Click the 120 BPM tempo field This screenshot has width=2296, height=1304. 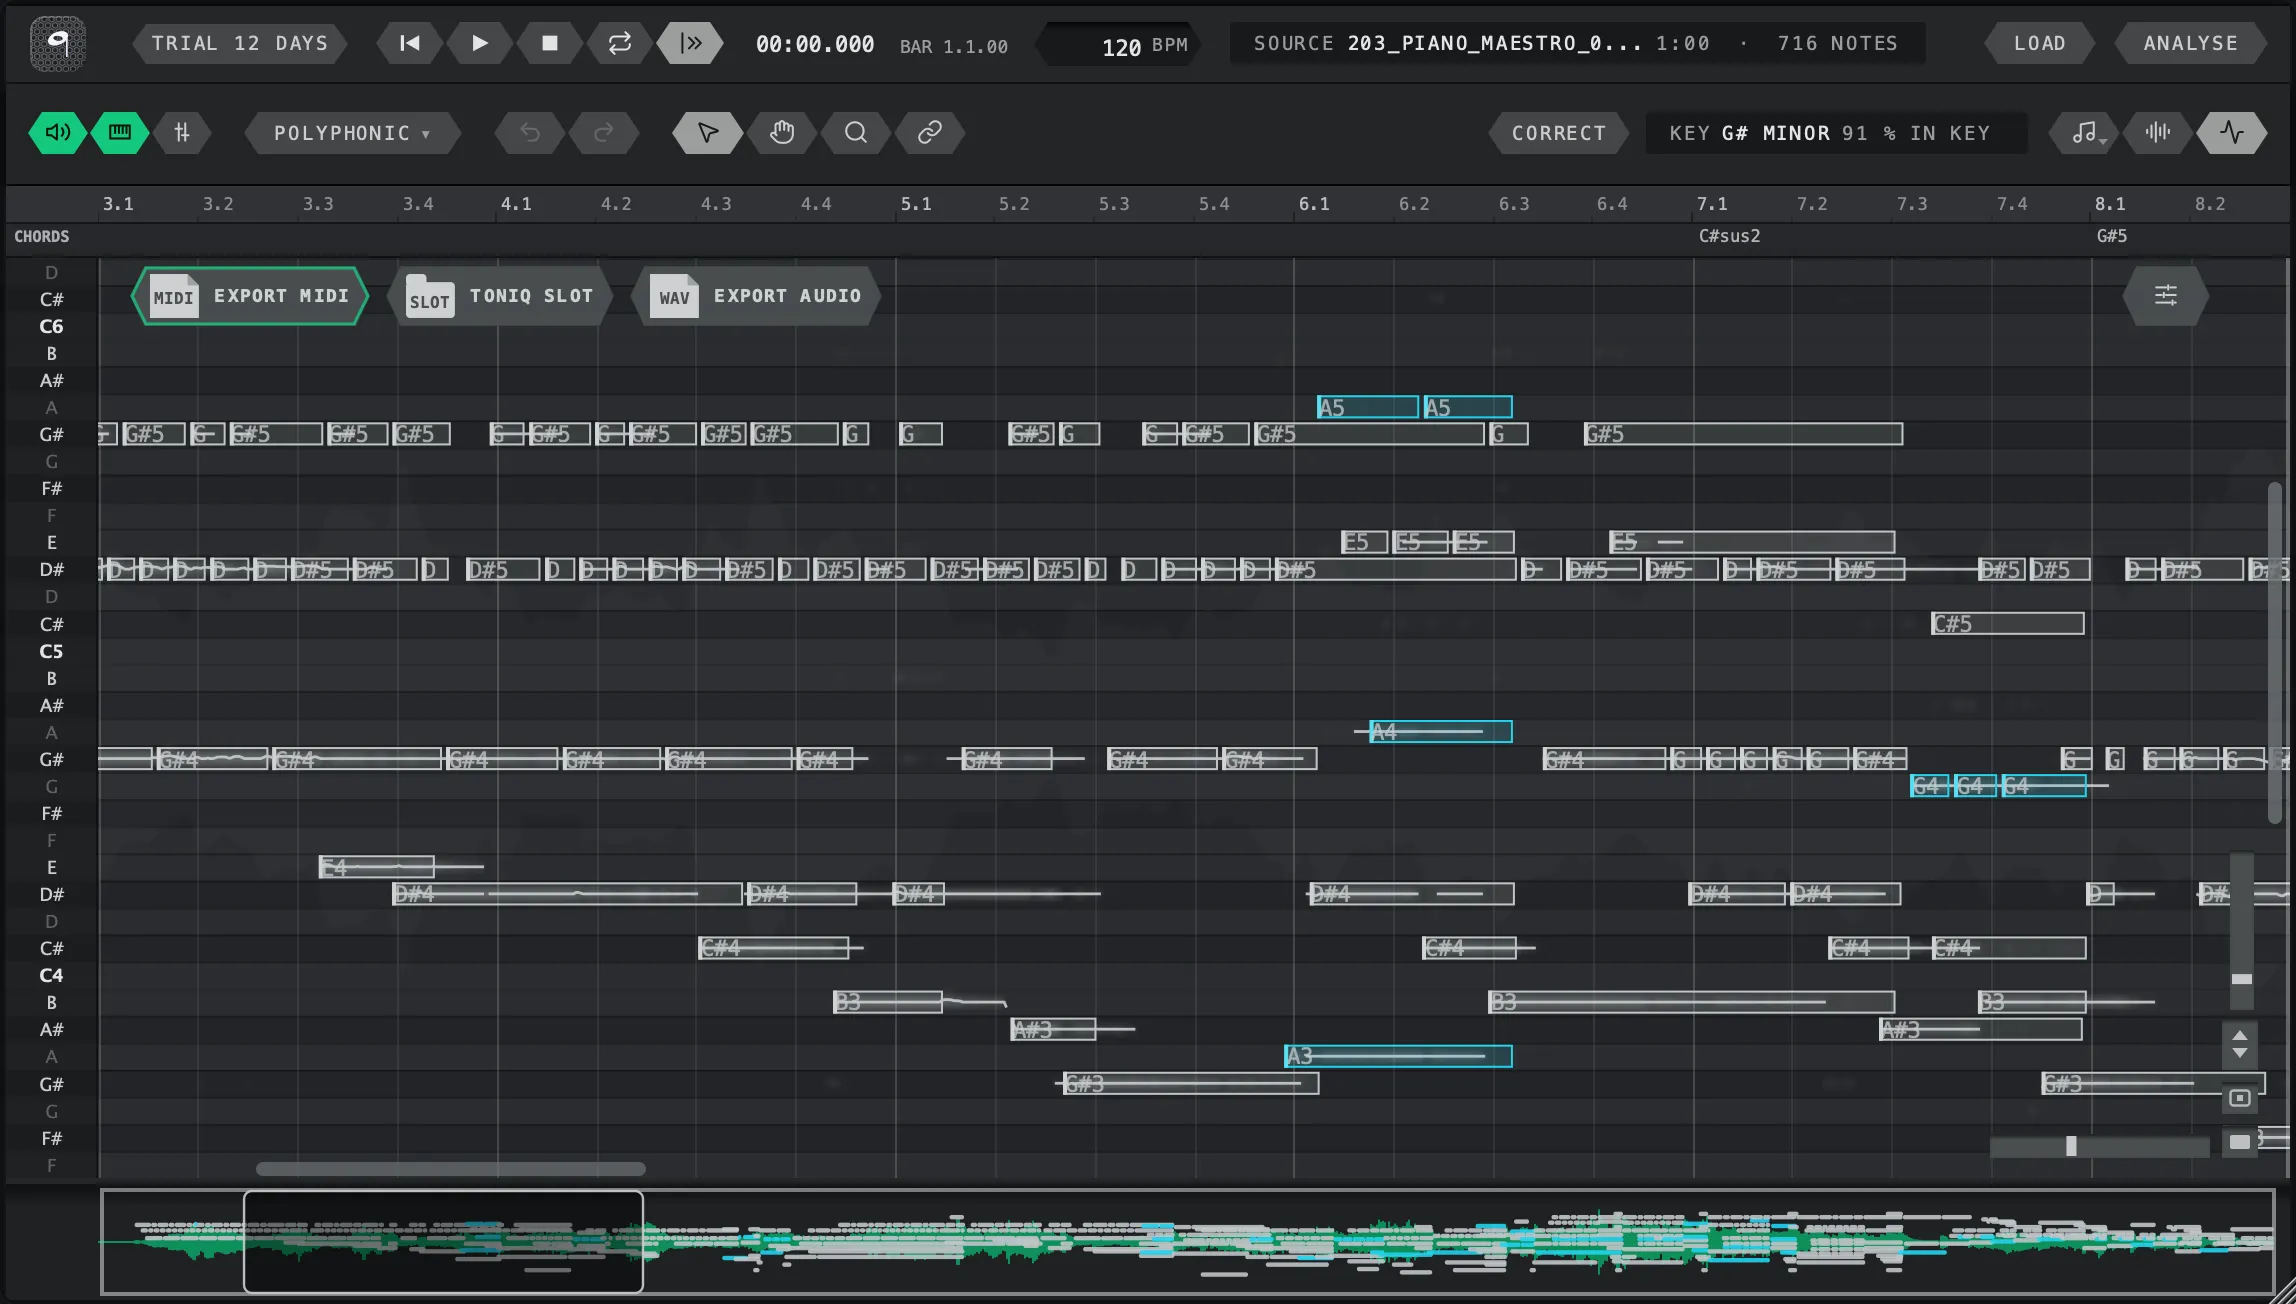(x=1118, y=45)
